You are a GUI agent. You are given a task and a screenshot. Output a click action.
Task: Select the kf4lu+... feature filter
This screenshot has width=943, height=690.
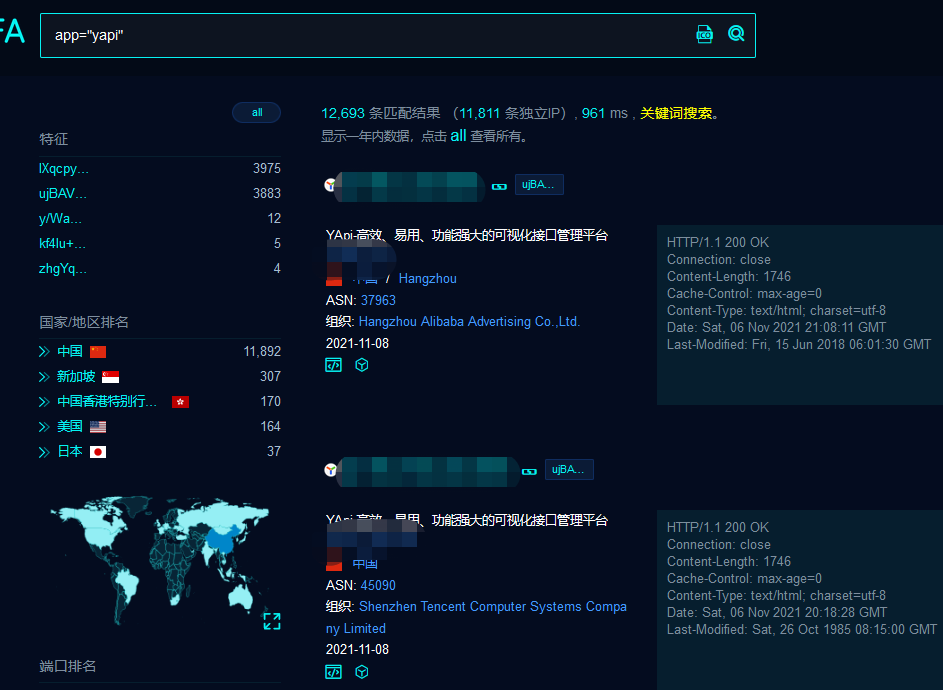(x=62, y=244)
